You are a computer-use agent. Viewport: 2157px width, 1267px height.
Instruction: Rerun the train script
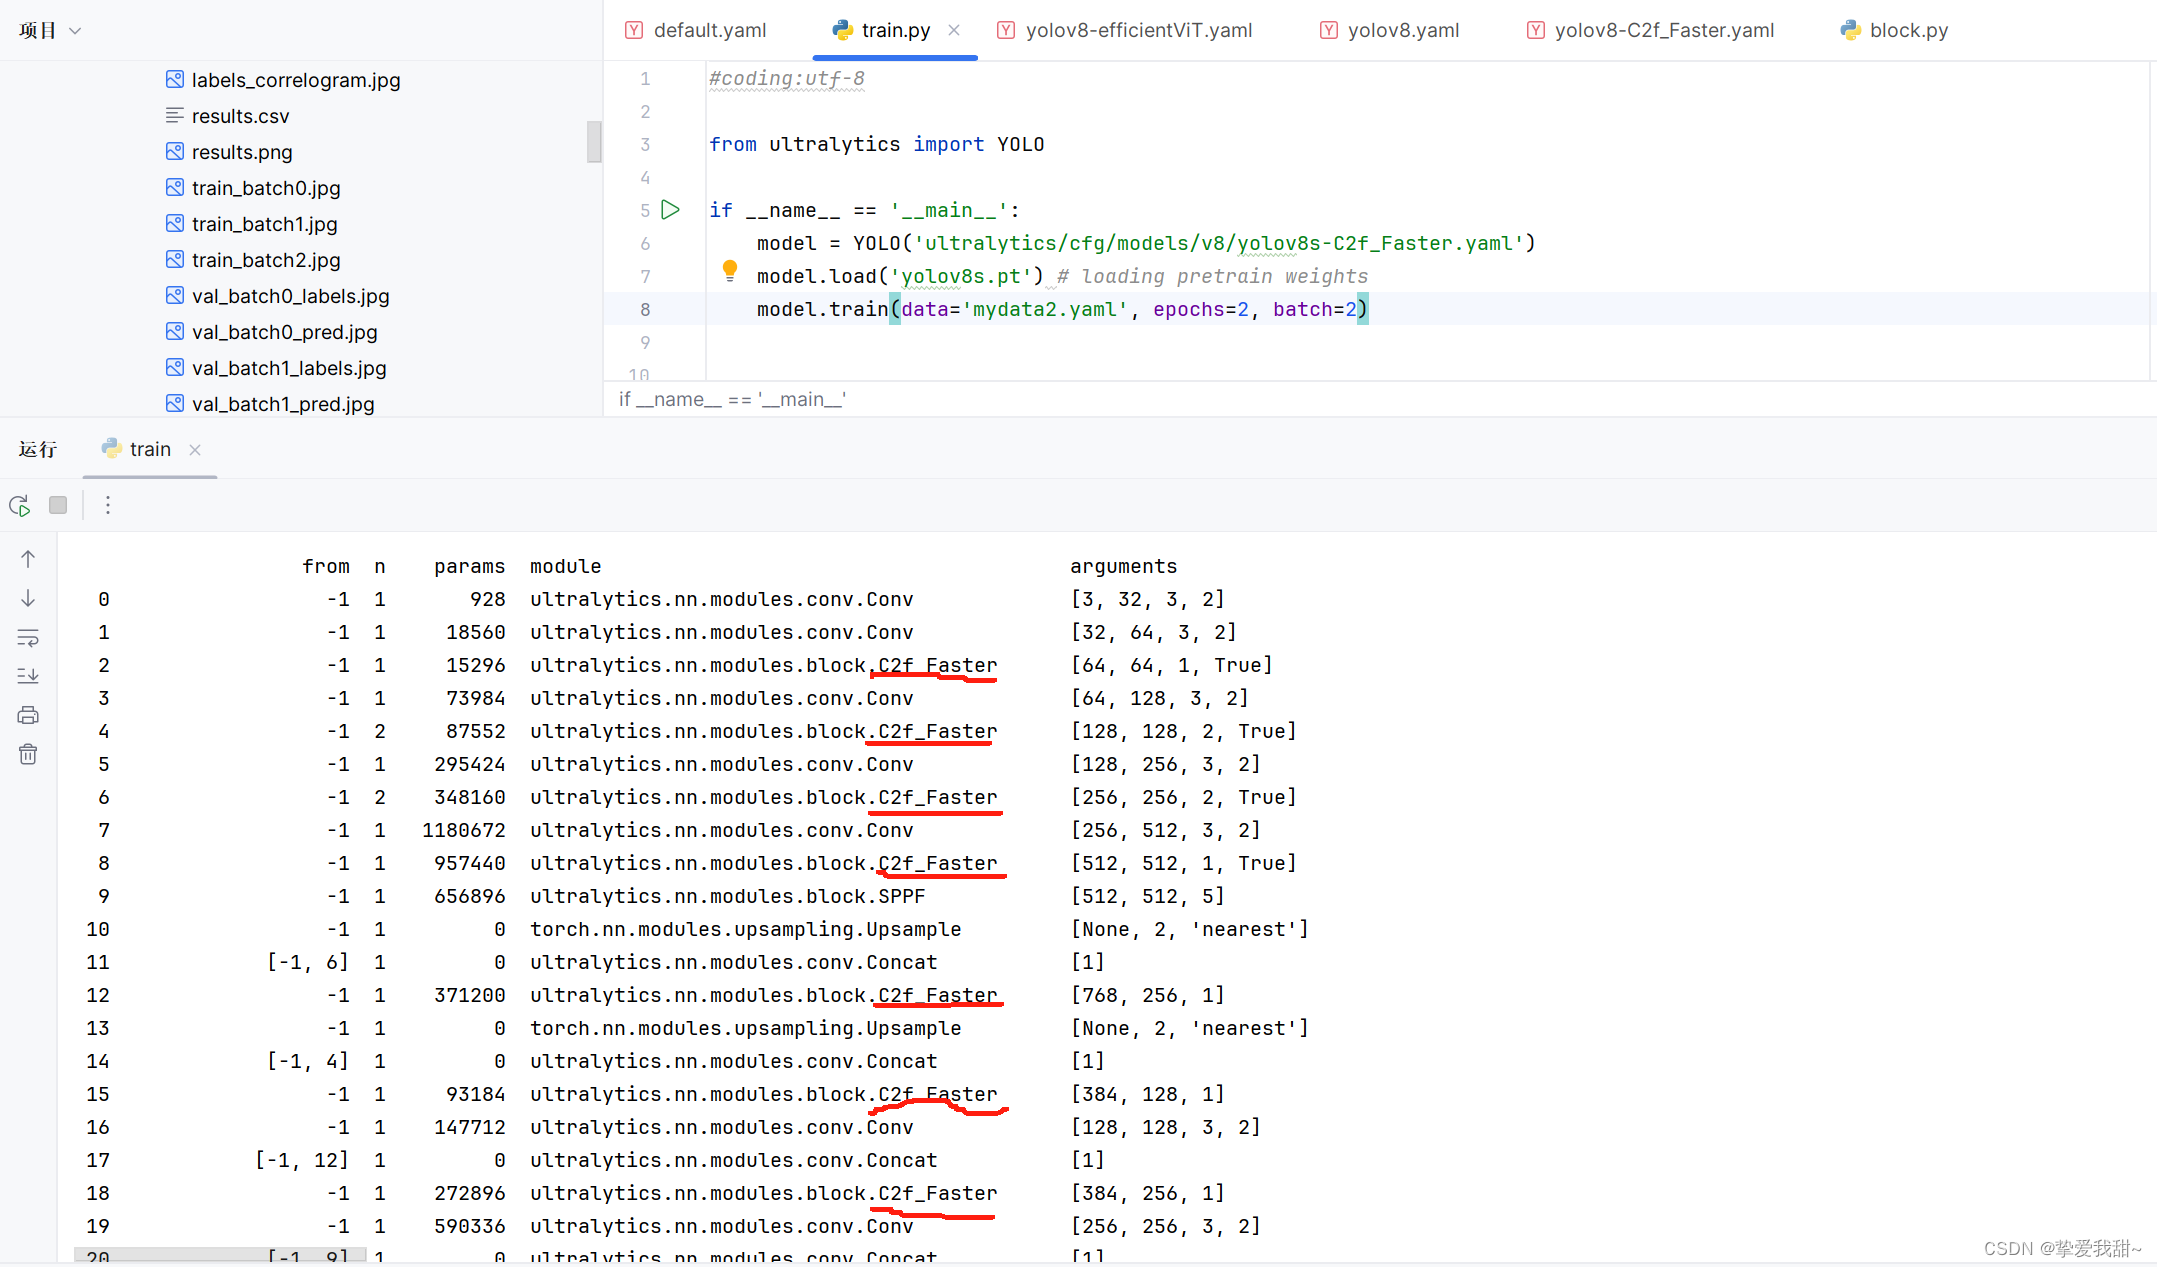point(19,506)
